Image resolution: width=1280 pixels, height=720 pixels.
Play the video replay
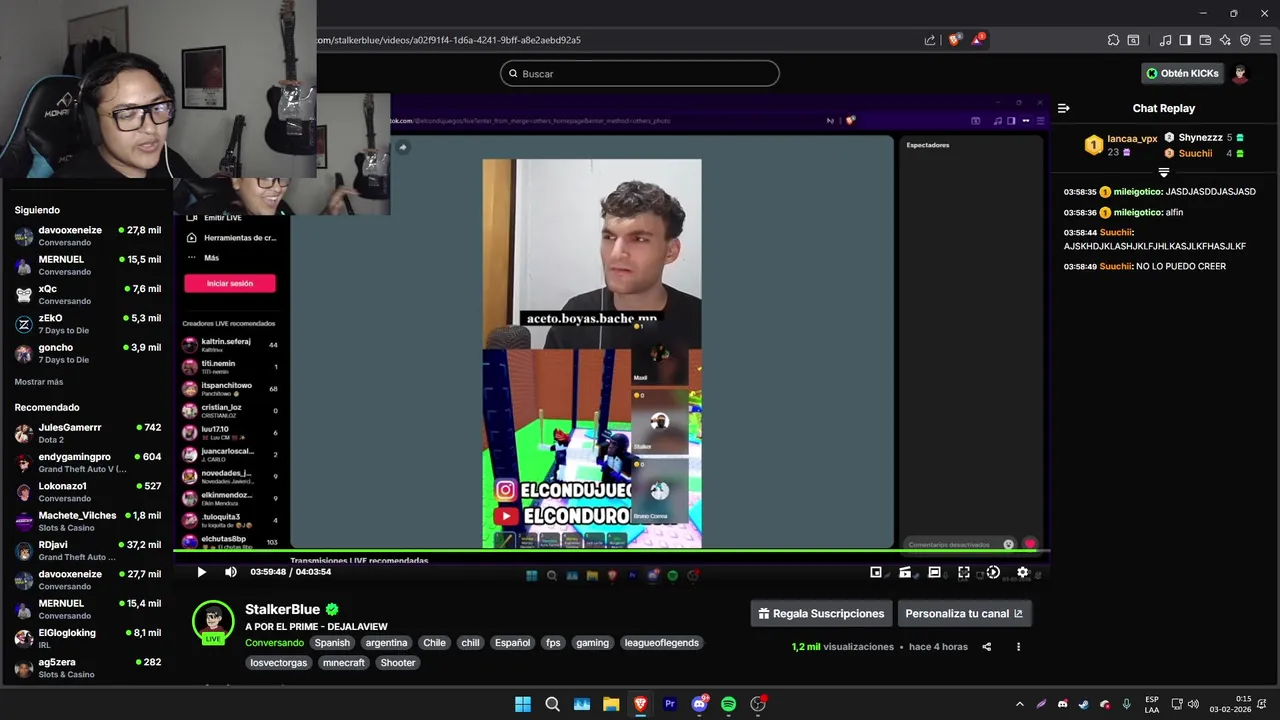(201, 572)
